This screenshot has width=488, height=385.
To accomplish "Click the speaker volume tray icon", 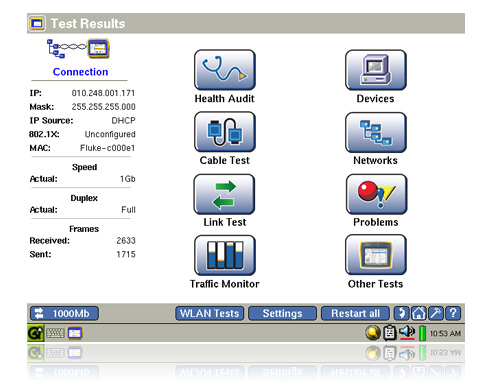I will pos(407,332).
